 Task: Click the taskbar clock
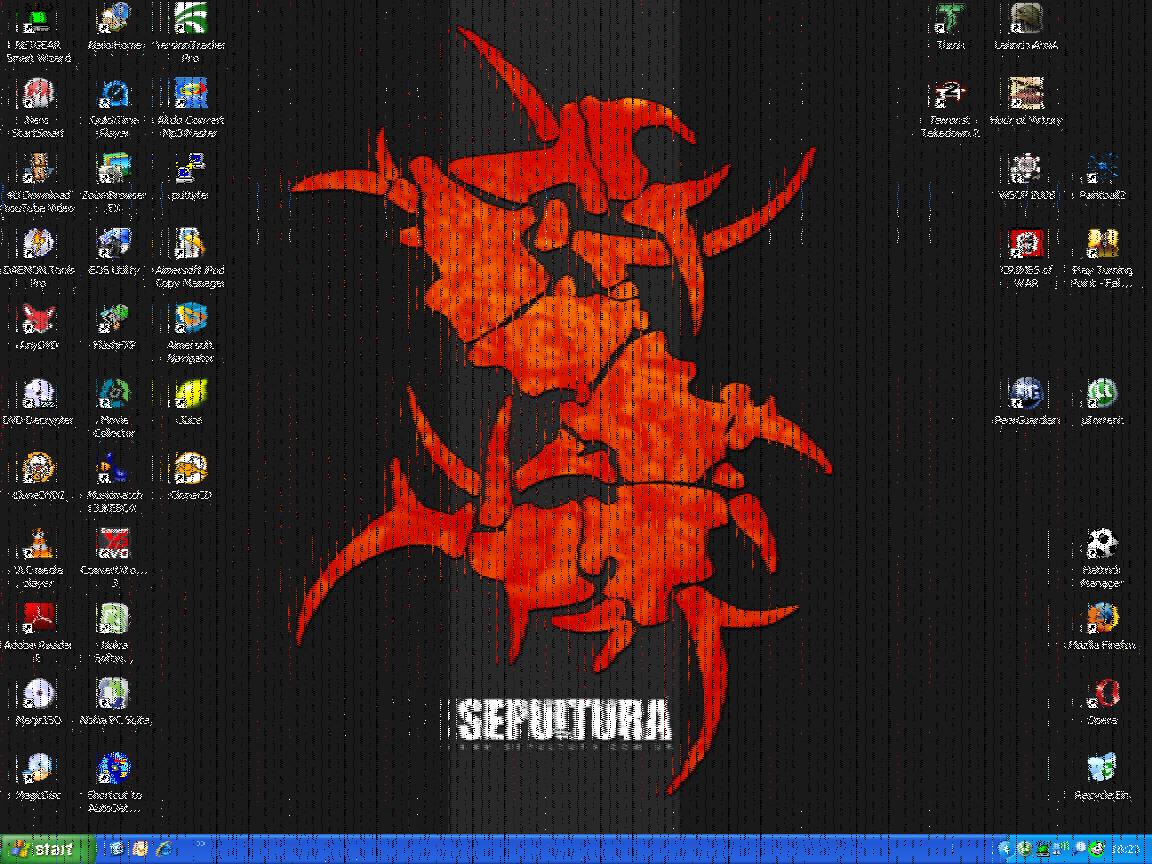(1126, 849)
